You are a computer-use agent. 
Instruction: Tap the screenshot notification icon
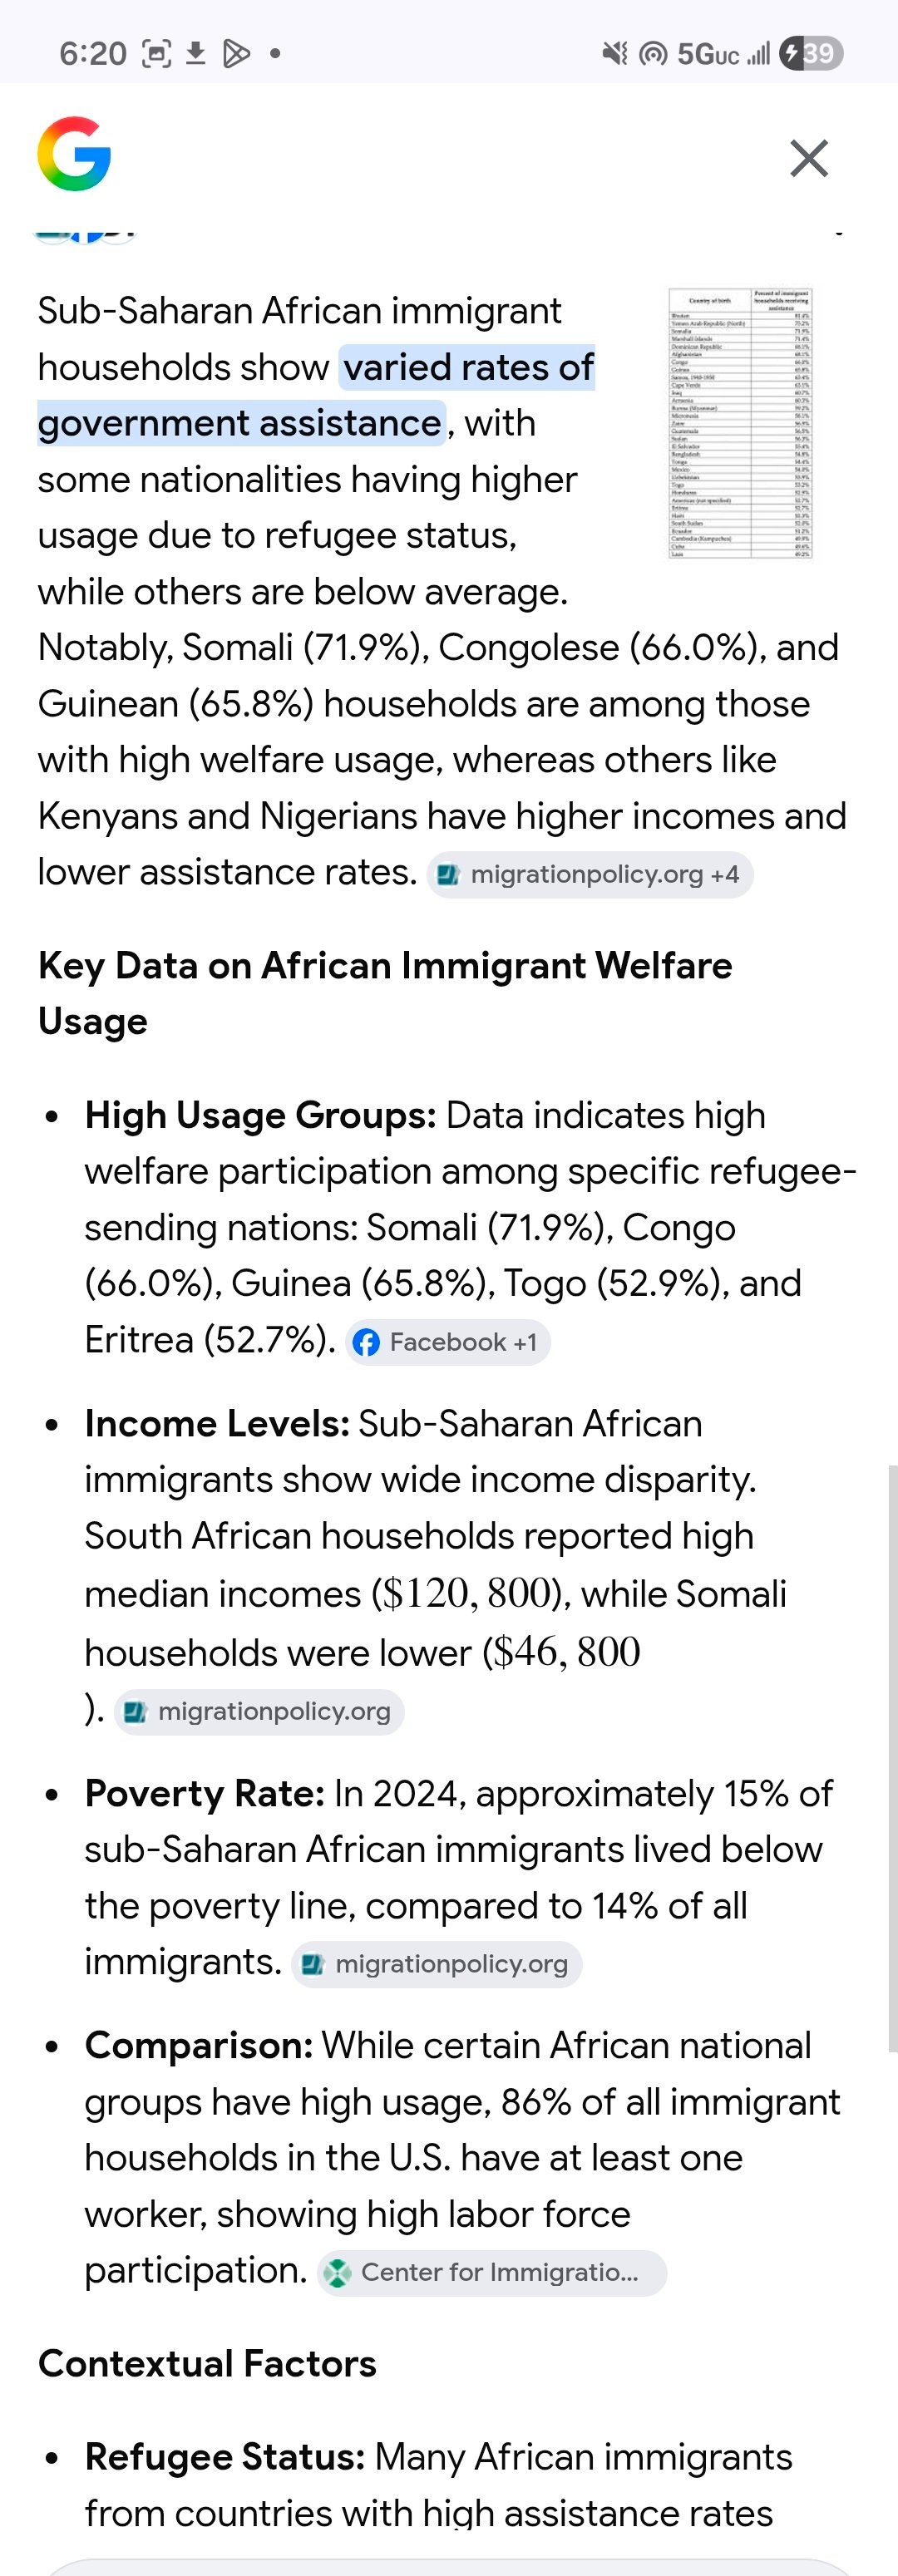pos(157,53)
